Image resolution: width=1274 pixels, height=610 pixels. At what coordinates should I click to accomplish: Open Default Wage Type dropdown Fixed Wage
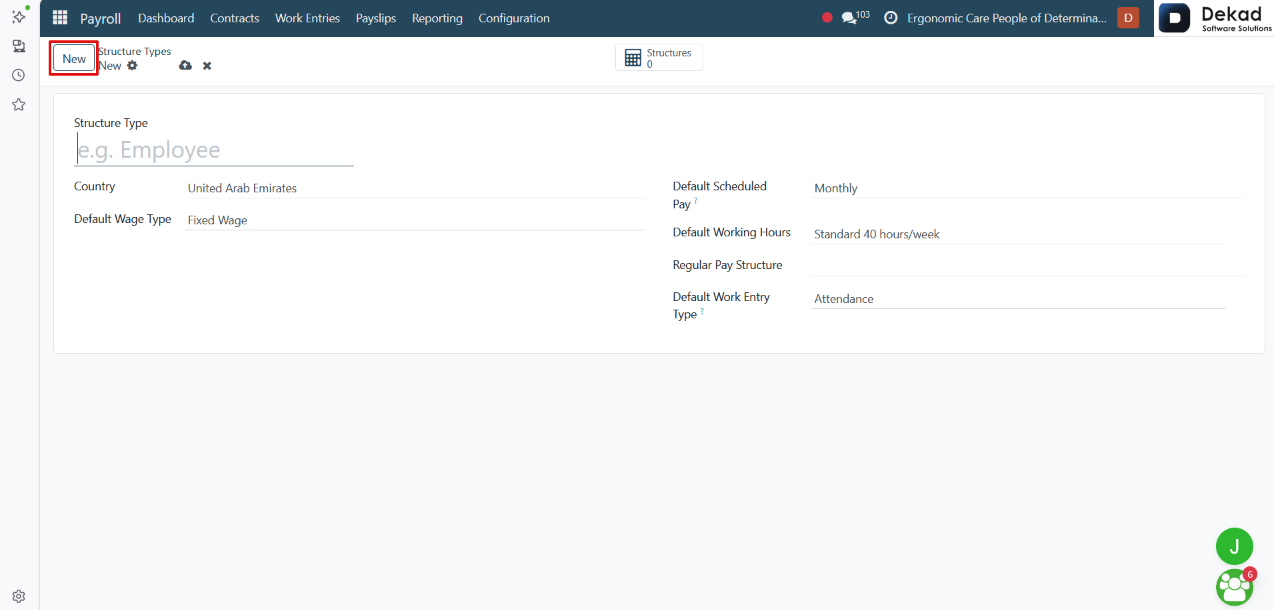click(x=415, y=220)
